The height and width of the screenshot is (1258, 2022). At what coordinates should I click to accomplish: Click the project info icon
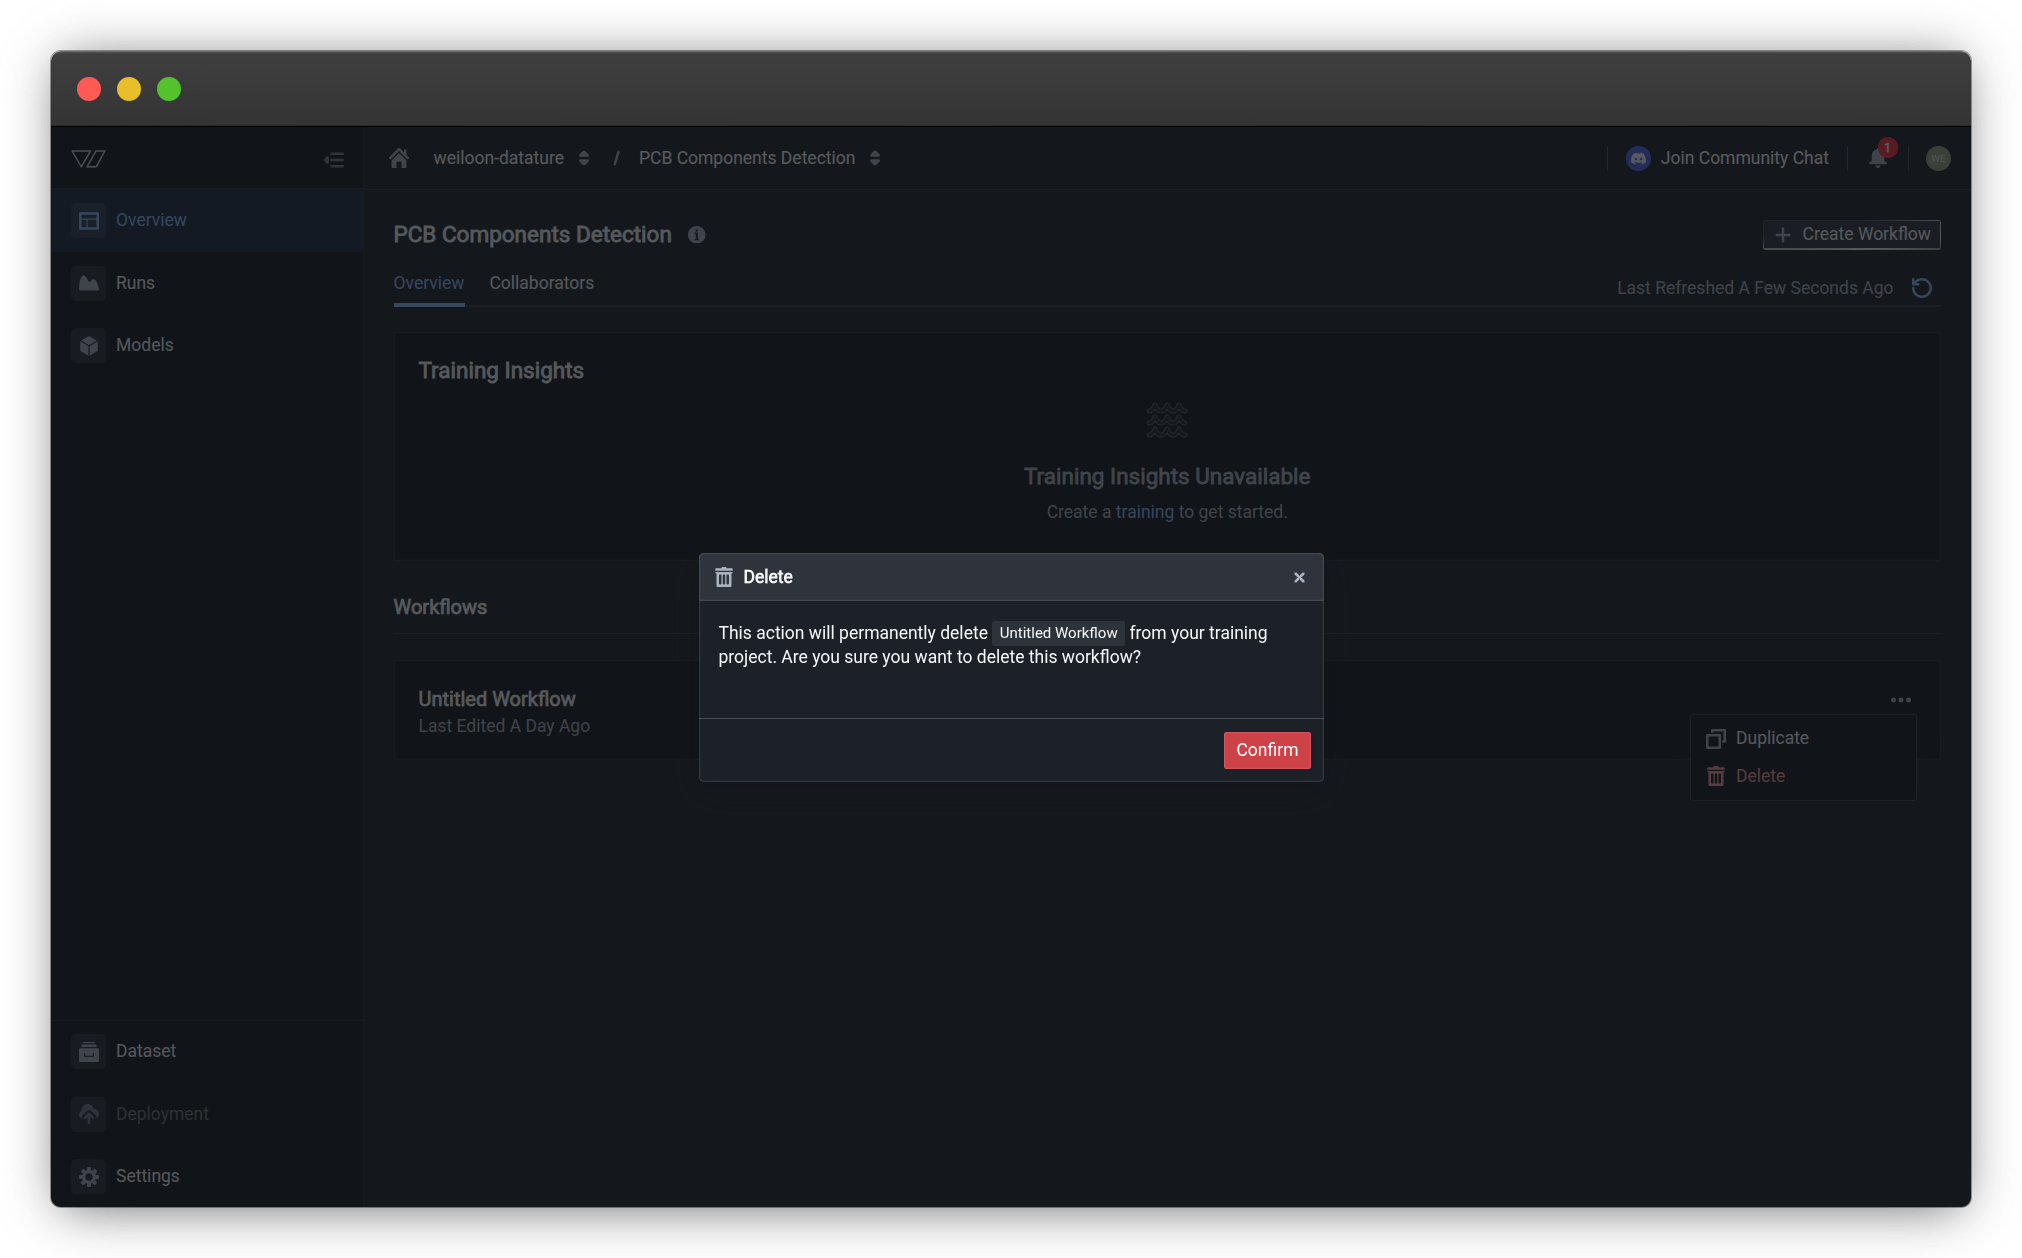point(697,235)
